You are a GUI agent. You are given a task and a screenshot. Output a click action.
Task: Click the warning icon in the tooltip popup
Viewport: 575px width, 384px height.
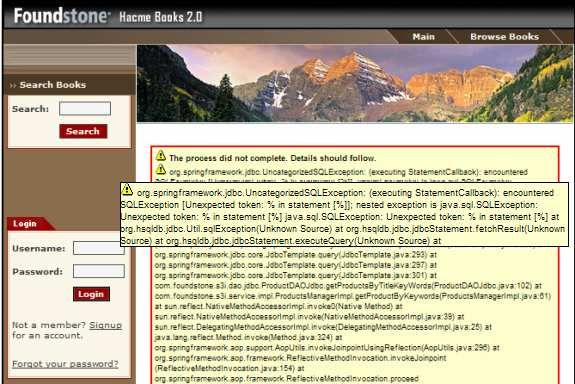127,190
